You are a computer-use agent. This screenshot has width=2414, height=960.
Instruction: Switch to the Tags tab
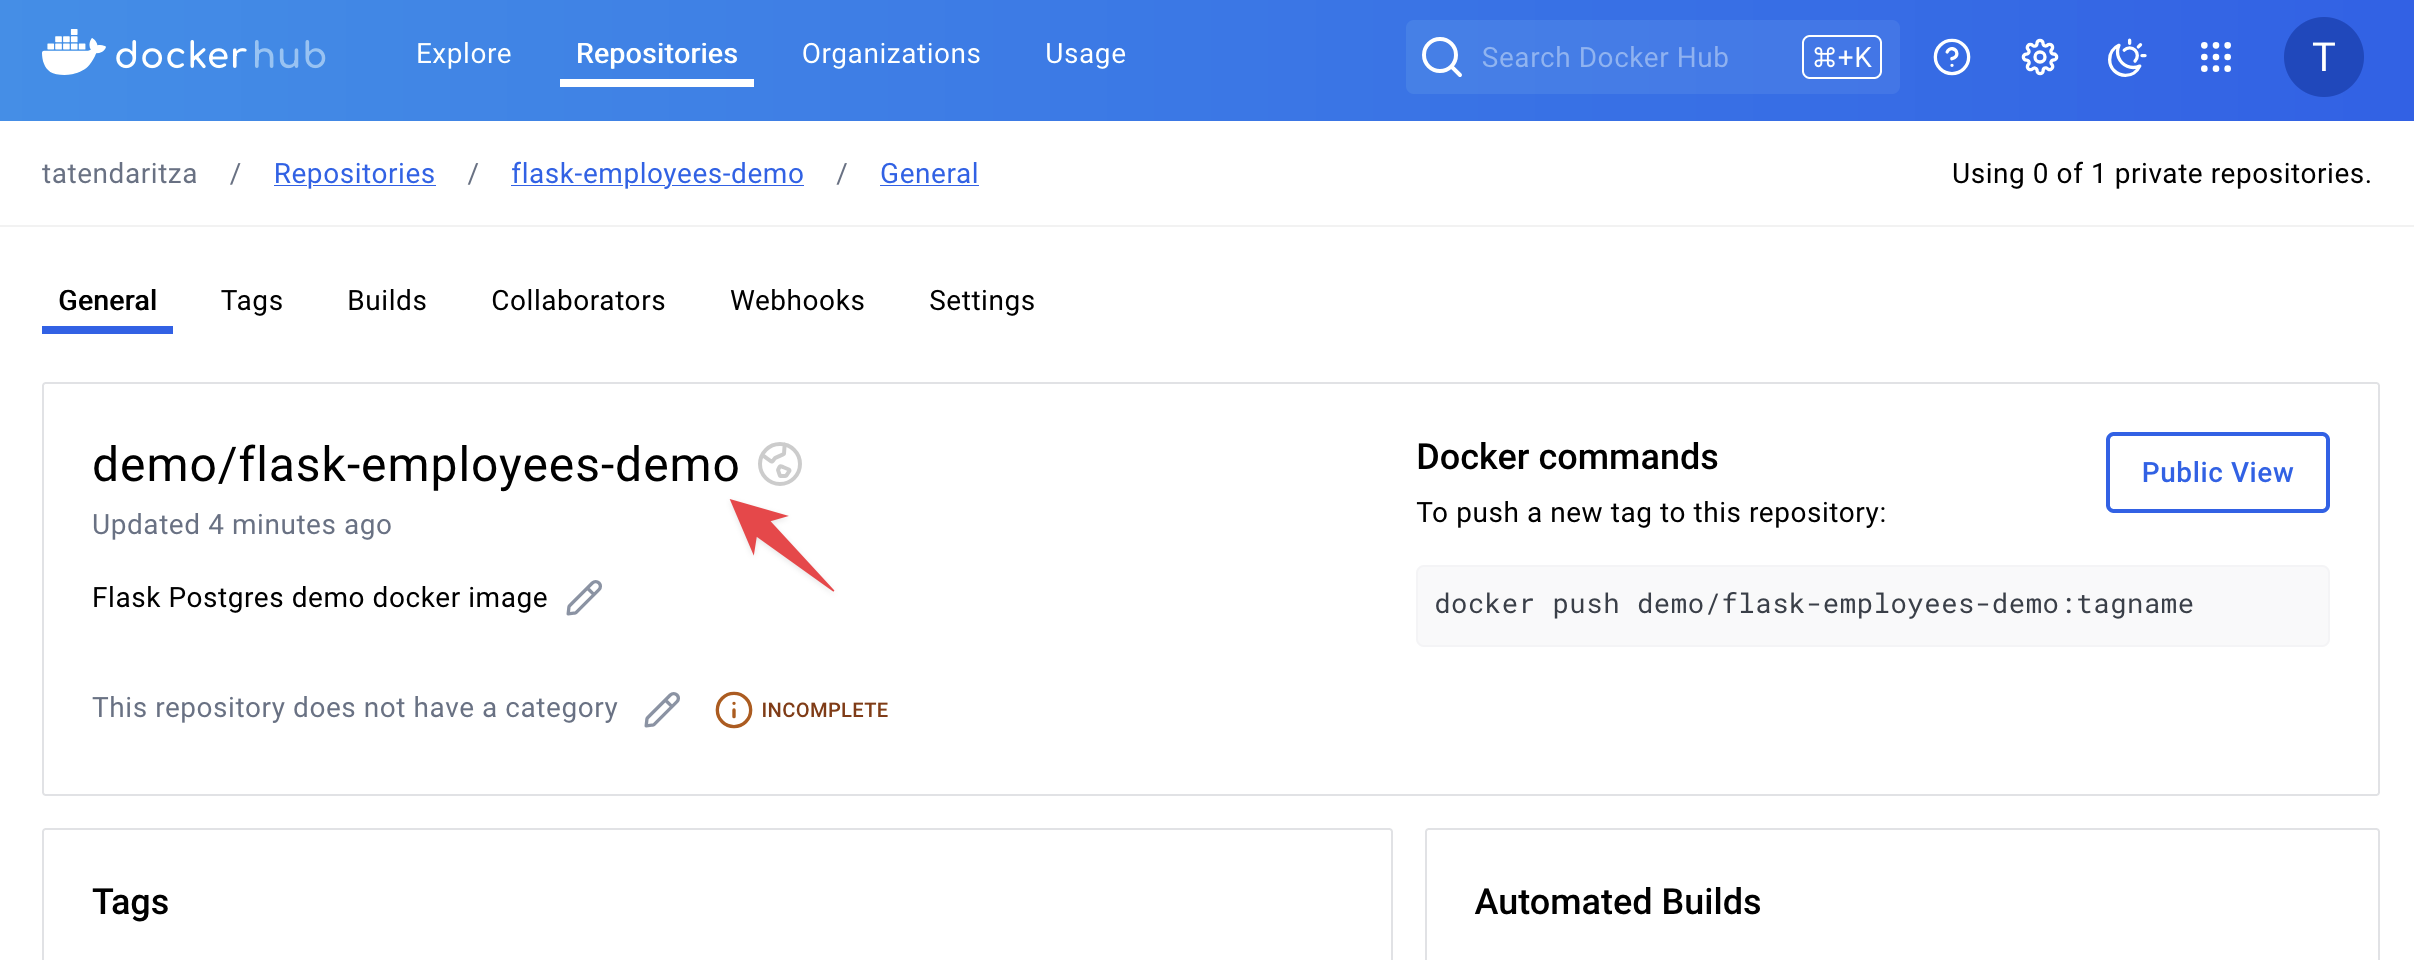pyautogui.click(x=252, y=301)
